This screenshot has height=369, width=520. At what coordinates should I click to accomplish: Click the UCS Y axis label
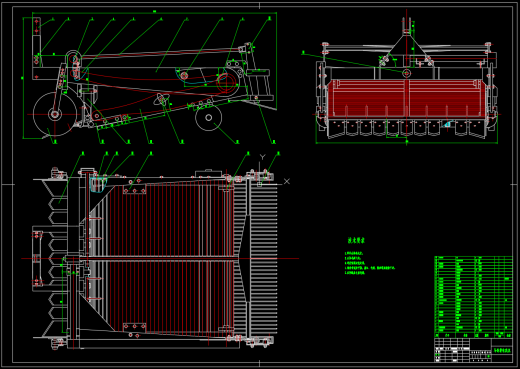tap(263, 157)
